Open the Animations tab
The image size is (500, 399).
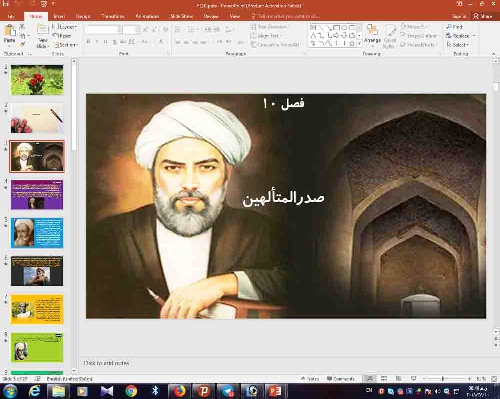pos(147,16)
